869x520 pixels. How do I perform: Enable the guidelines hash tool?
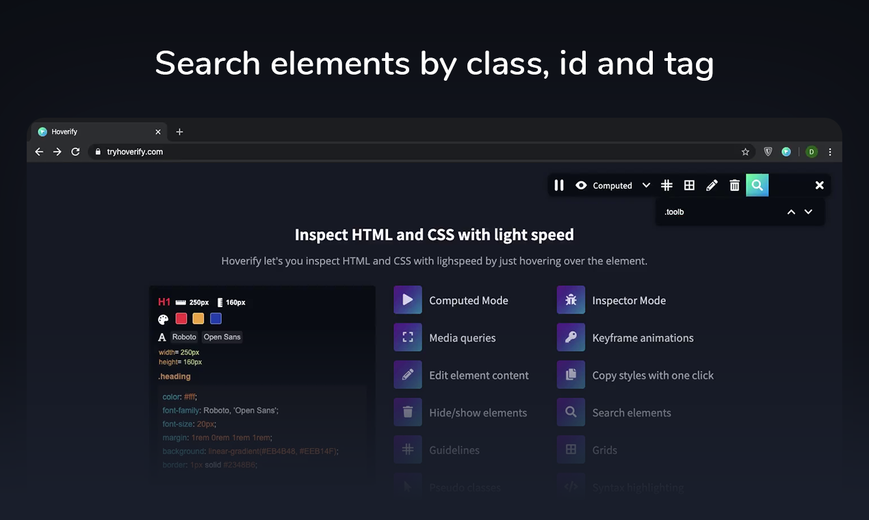click(x=667, y=185)
